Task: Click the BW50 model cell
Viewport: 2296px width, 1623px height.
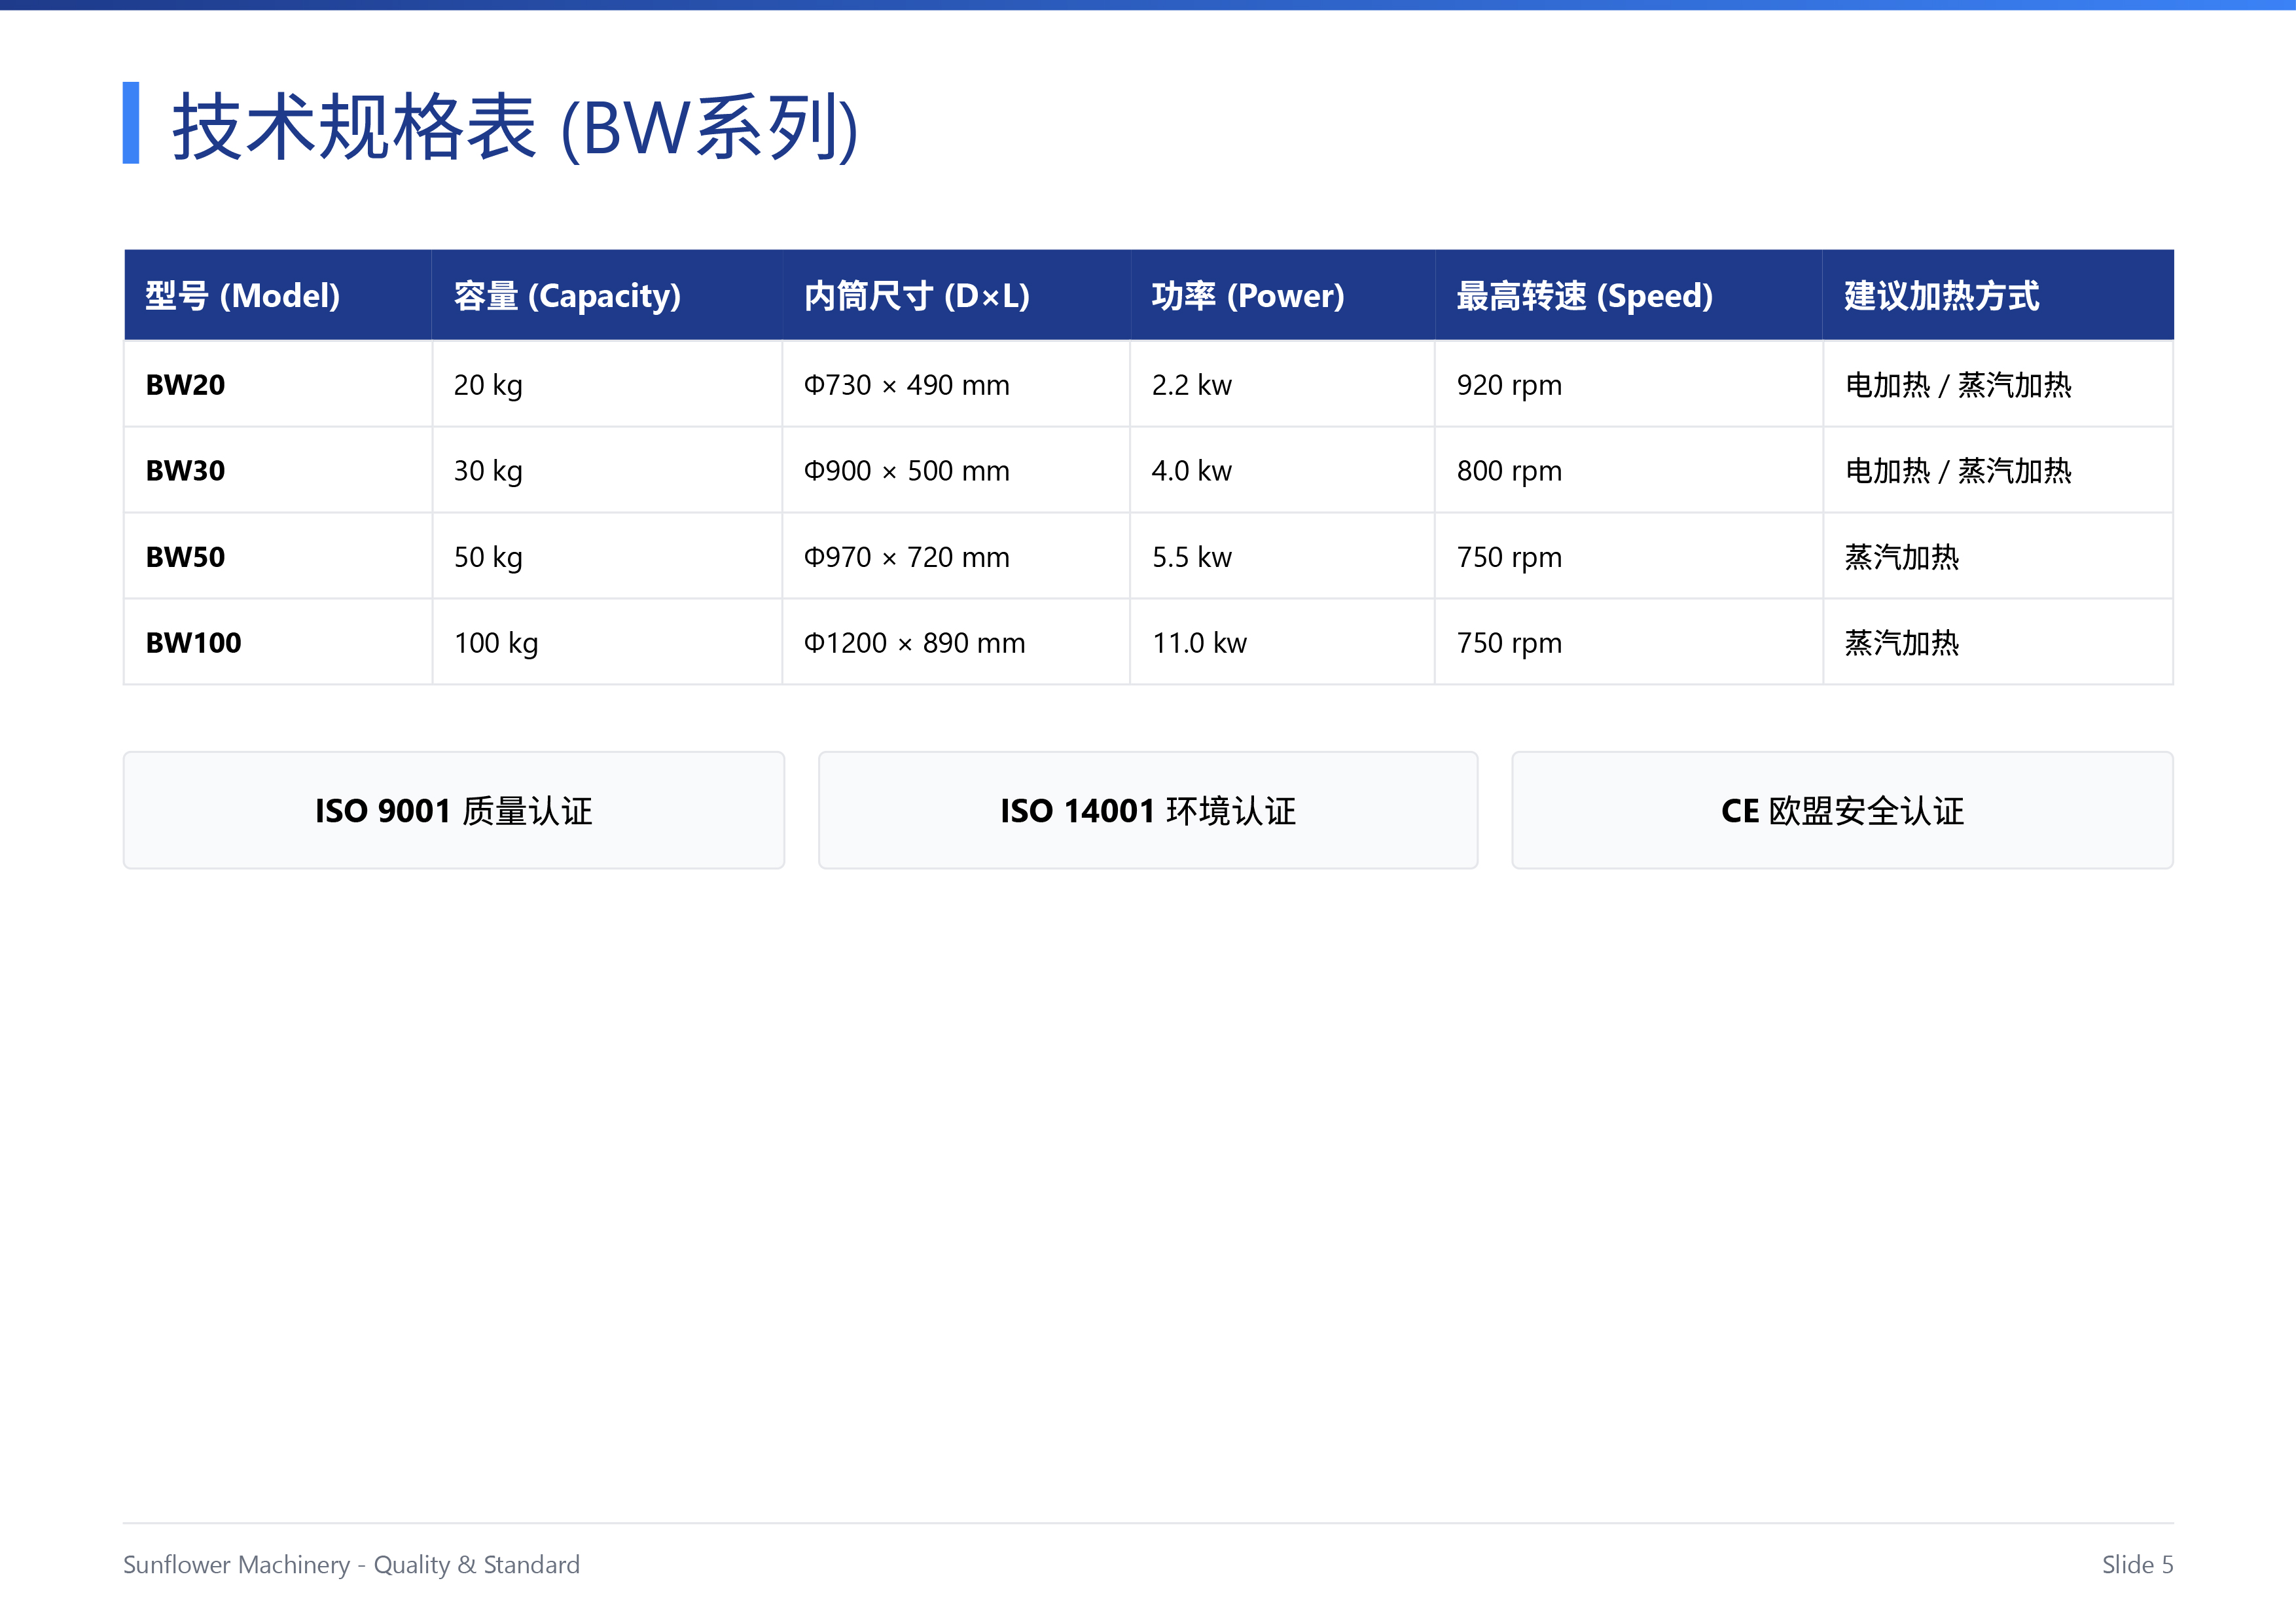Action: (x=278, y=556)
